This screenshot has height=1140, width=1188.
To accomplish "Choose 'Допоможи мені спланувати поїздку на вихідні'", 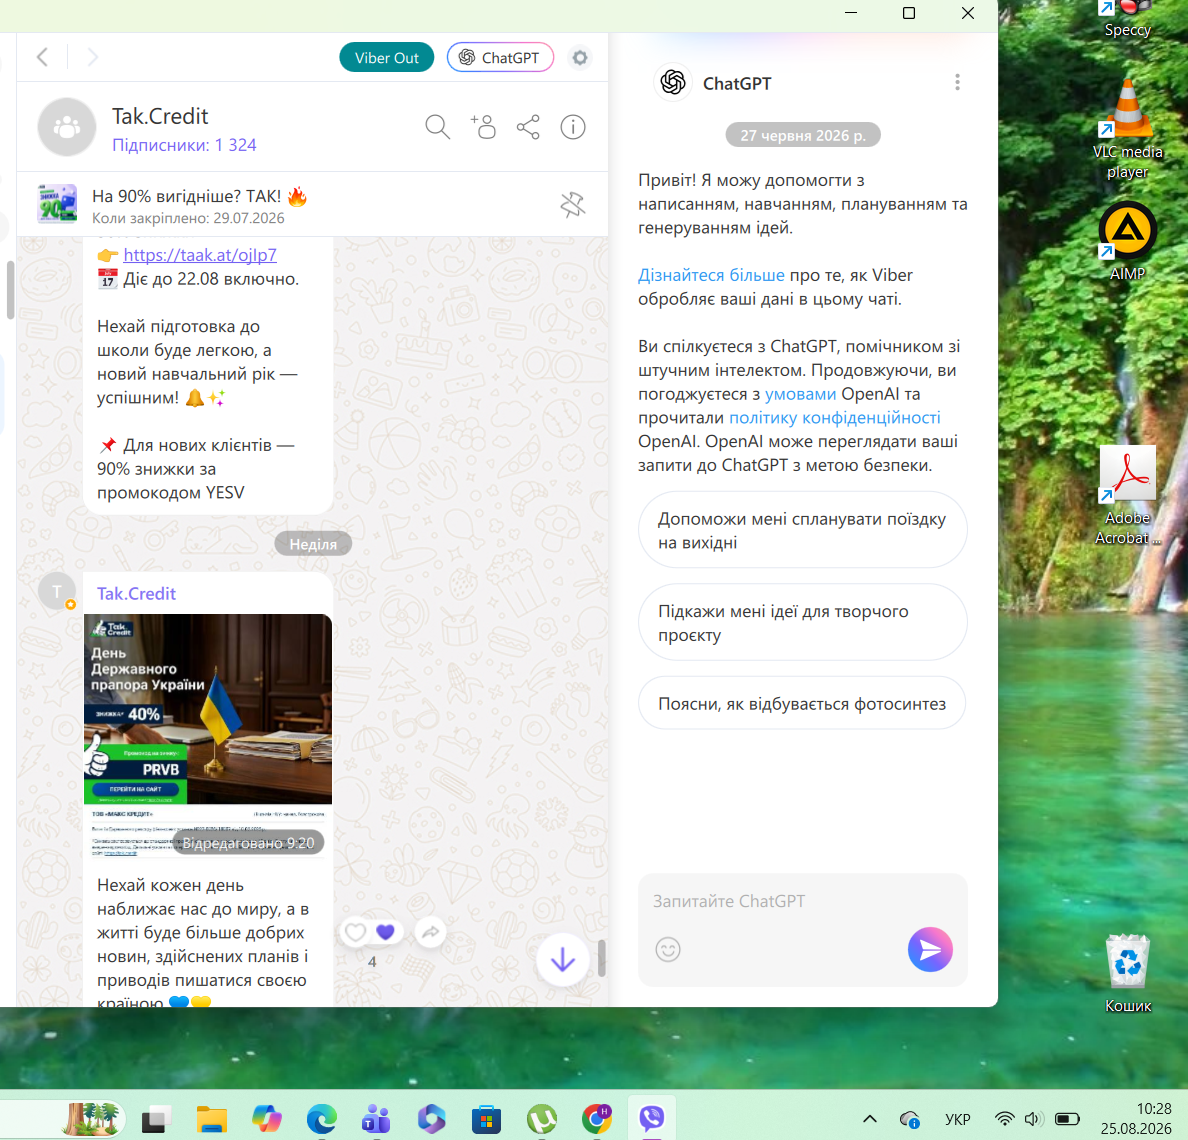I will (x=802, y=530).
